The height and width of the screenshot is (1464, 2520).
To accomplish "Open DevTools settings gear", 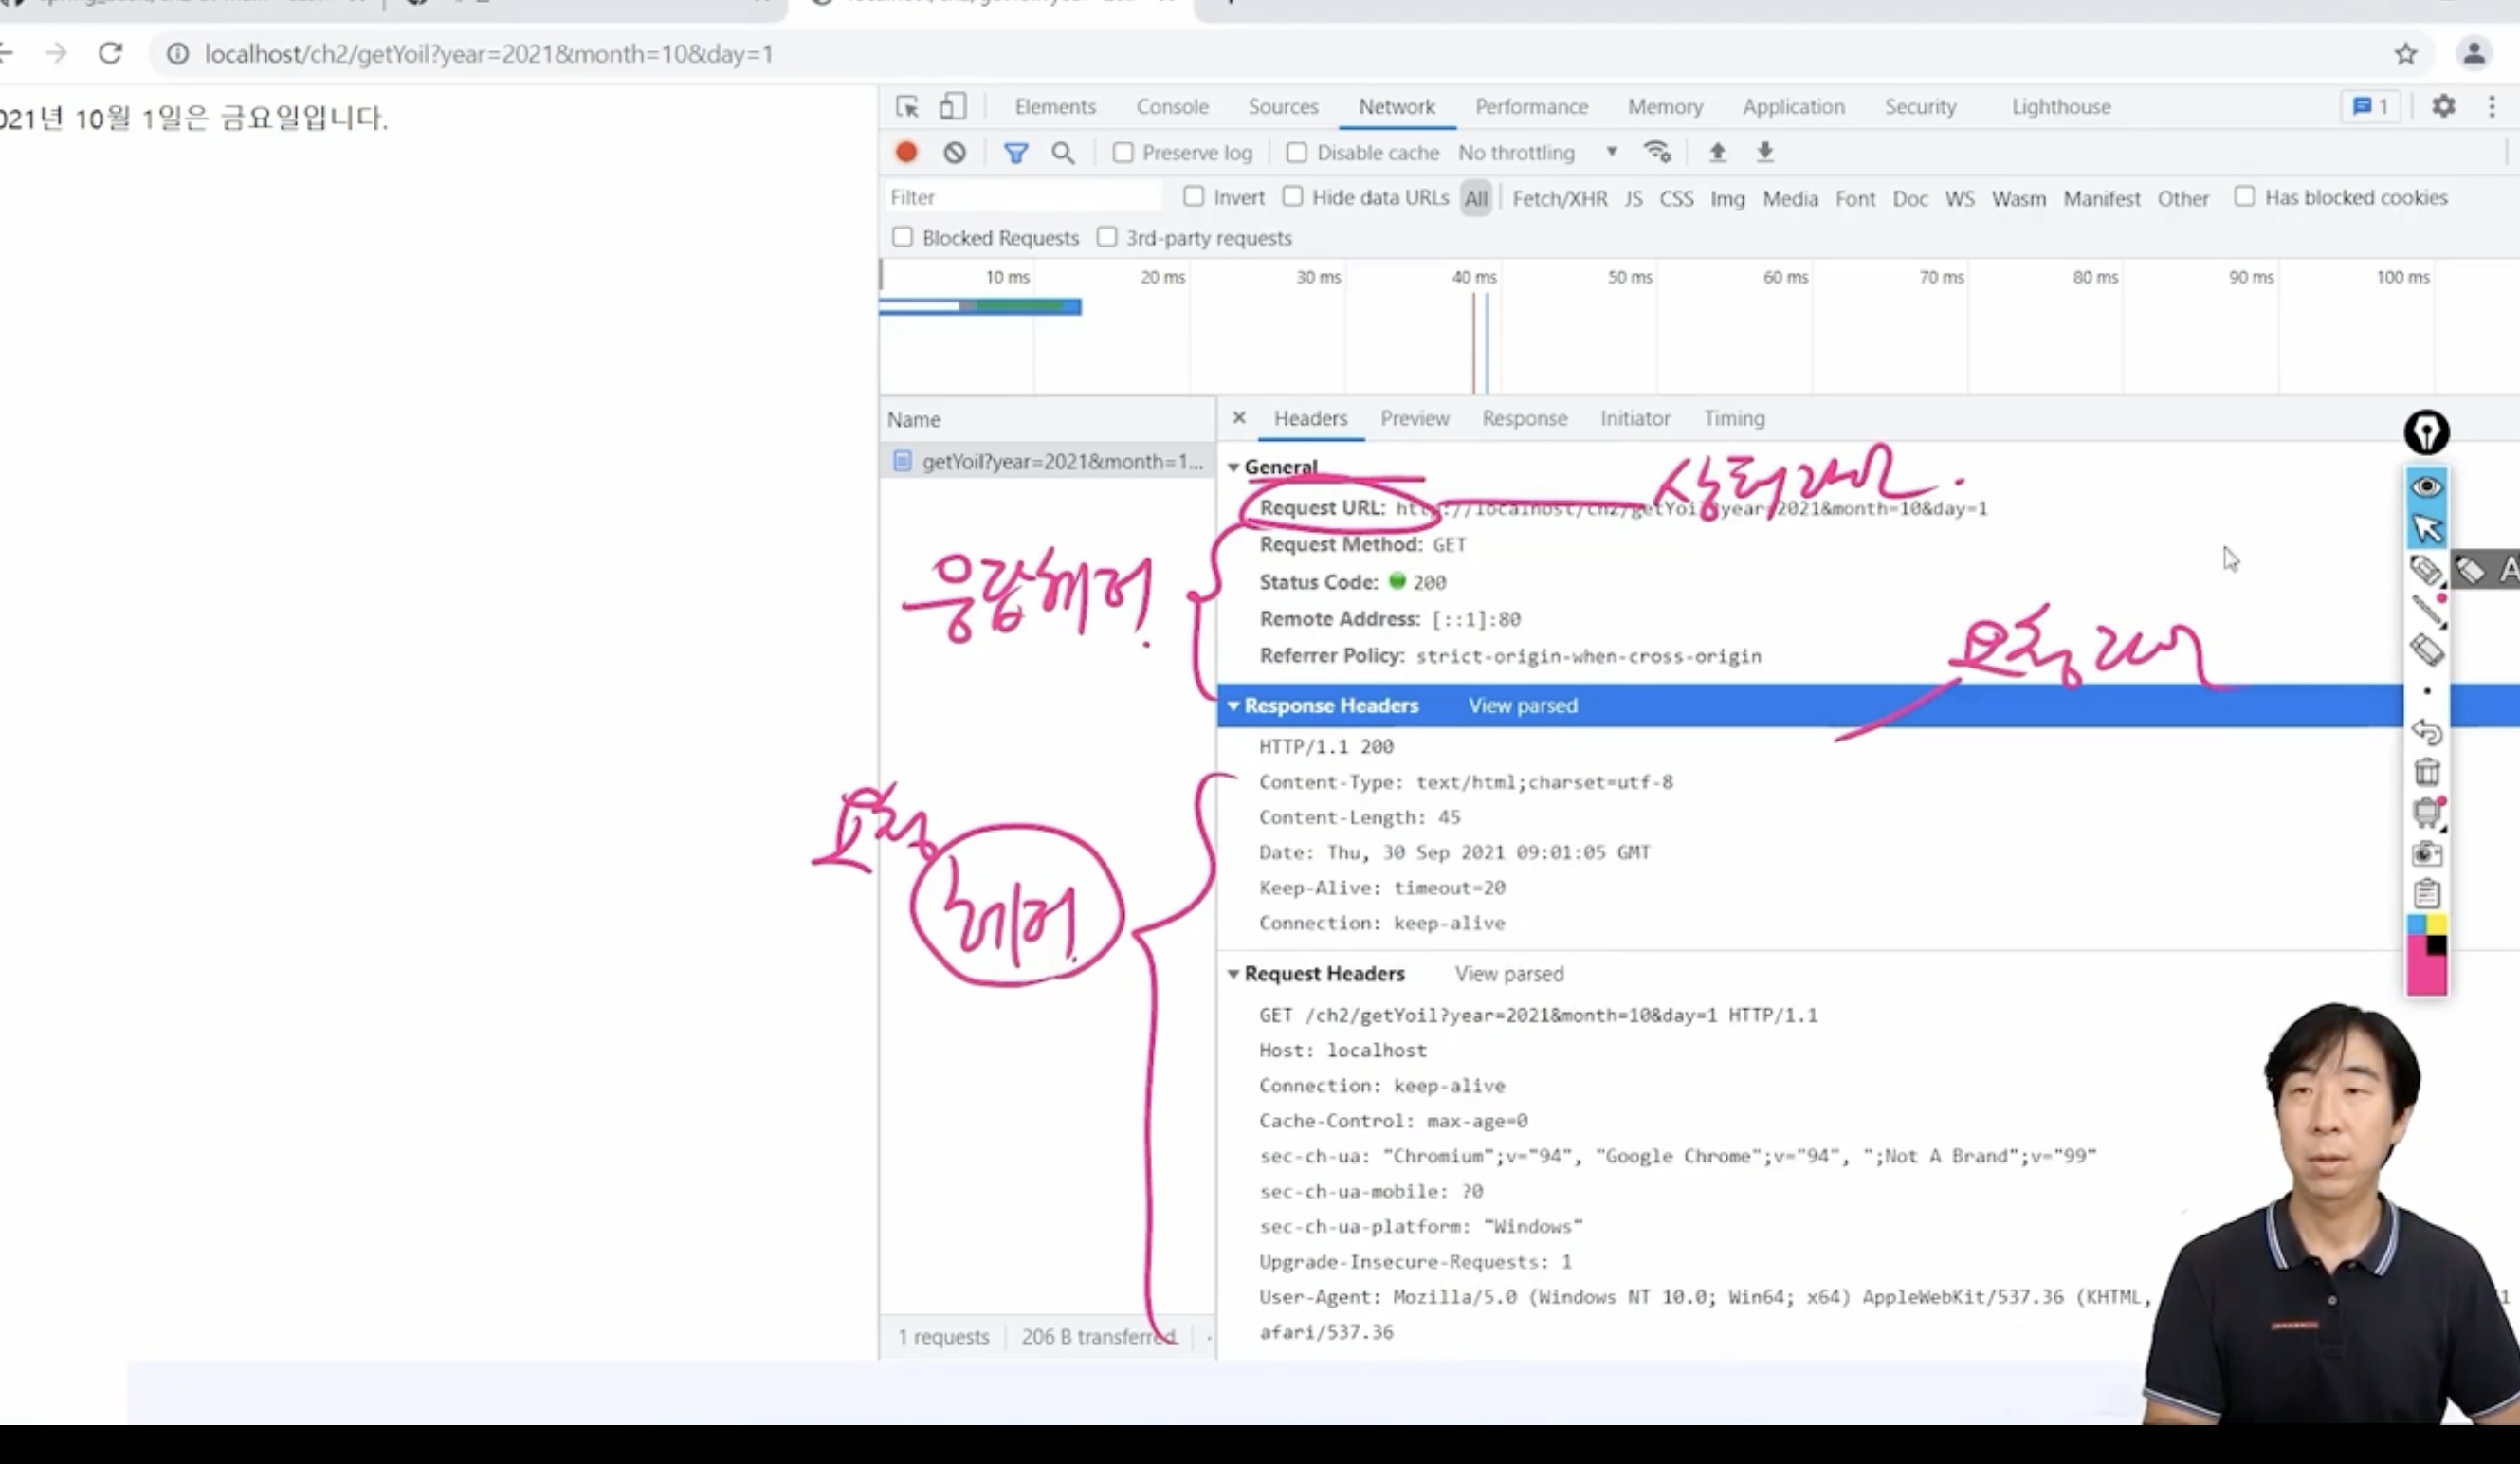I will [x=2443, y=106].
